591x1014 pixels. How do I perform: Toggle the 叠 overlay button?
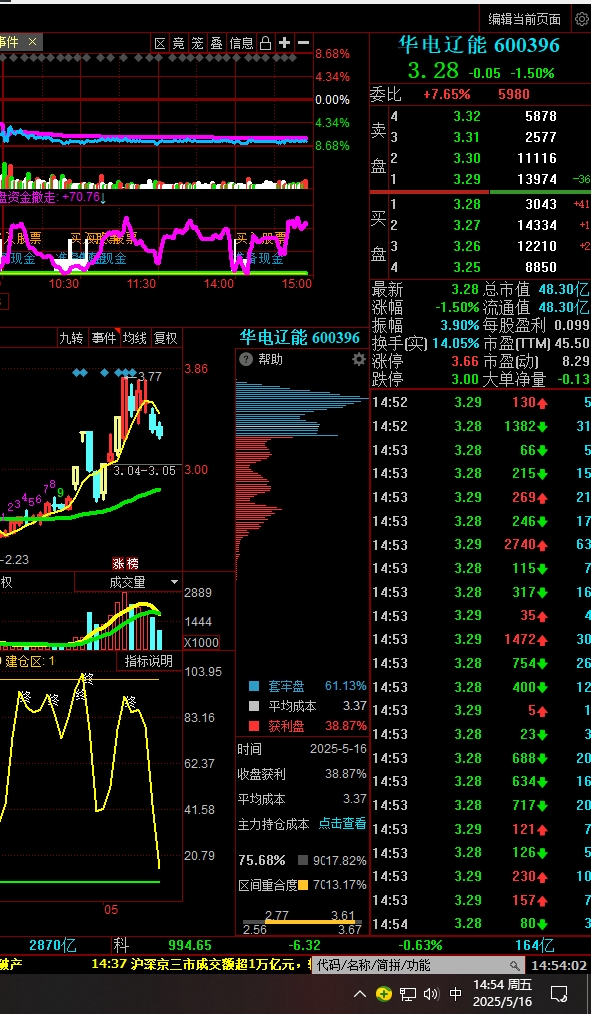tap(217, 43)
